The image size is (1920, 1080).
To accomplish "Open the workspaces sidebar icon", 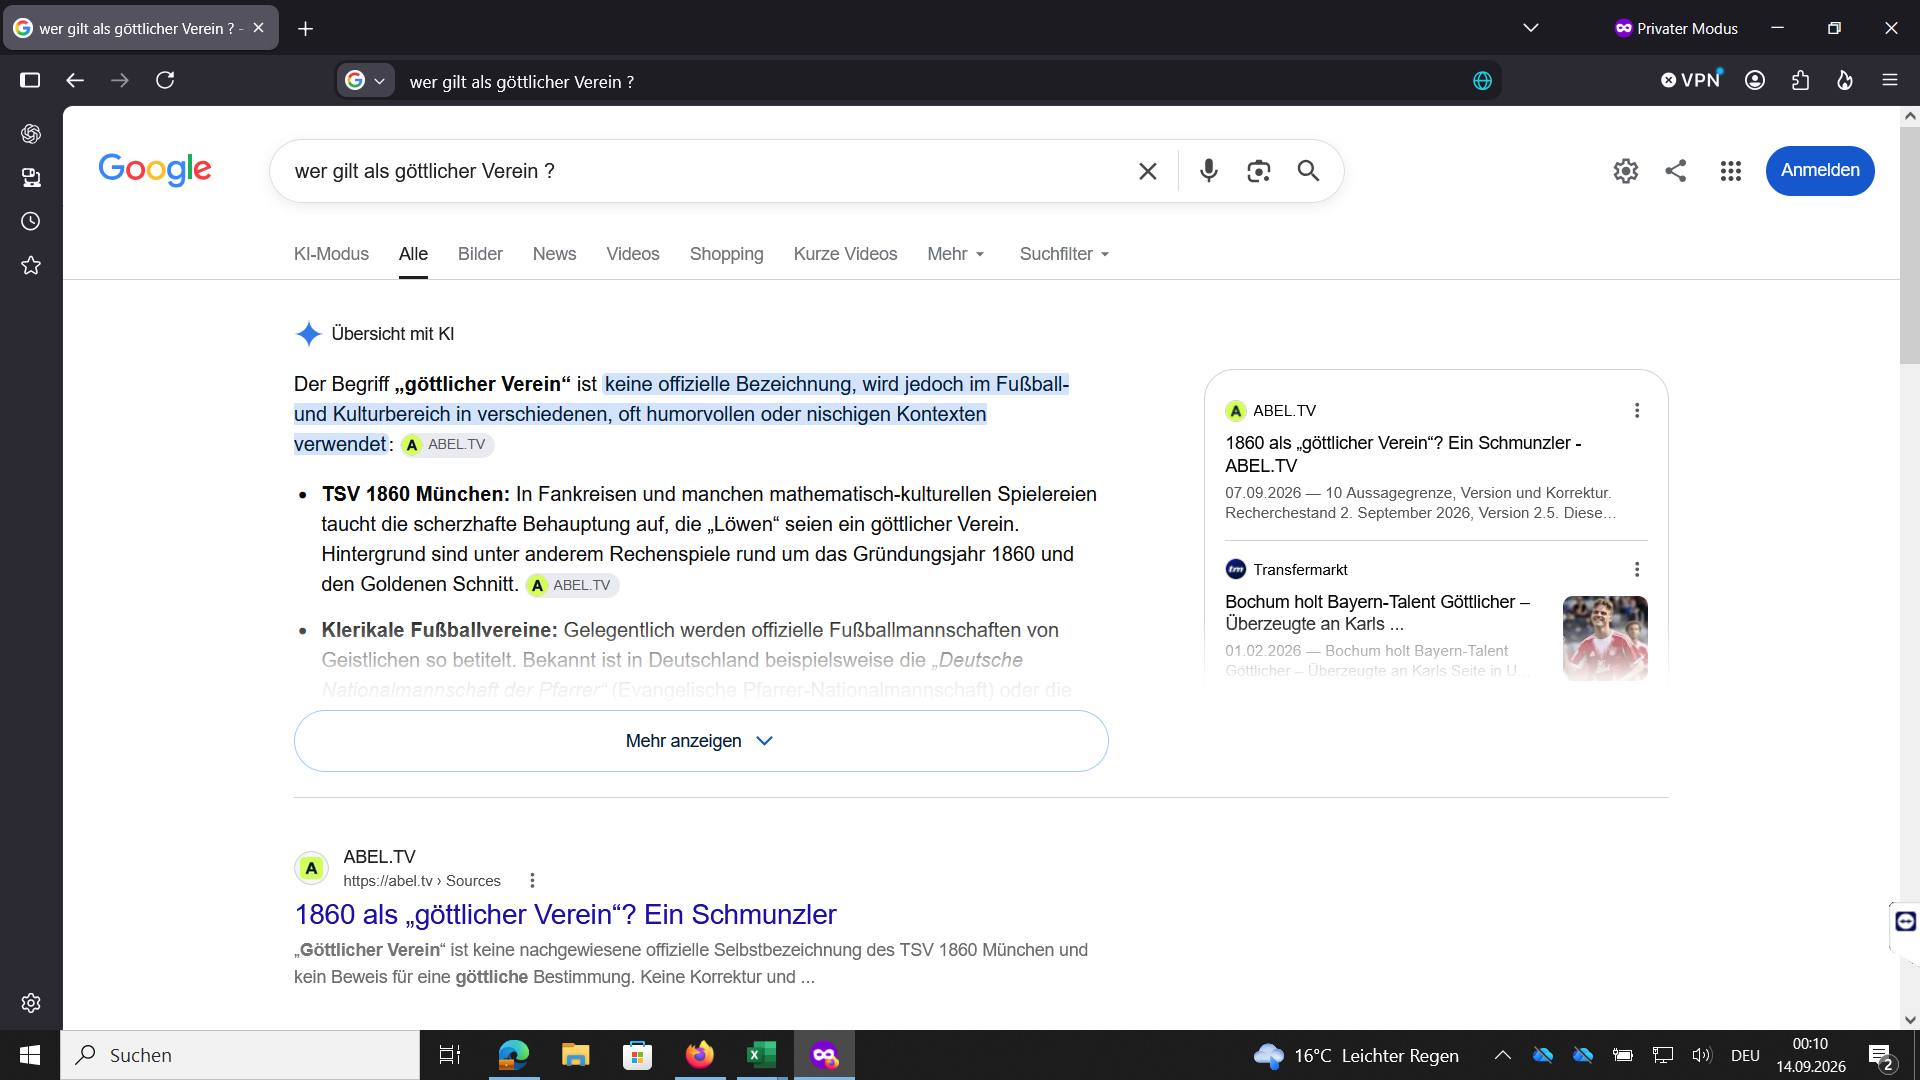I will [31, 178].
